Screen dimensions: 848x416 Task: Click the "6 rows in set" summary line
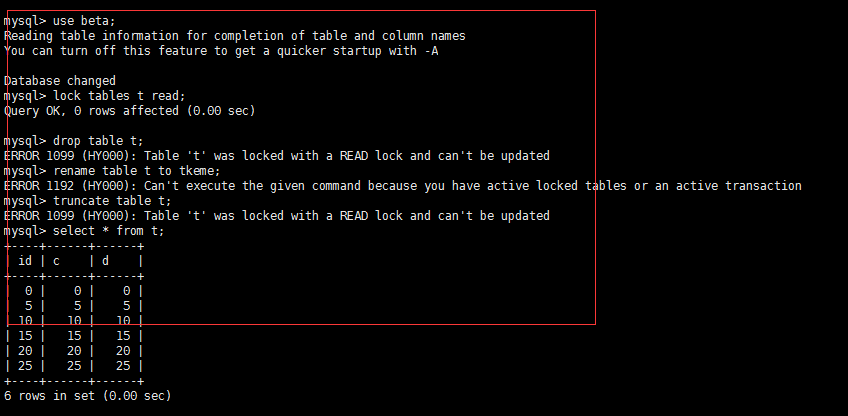88,396
